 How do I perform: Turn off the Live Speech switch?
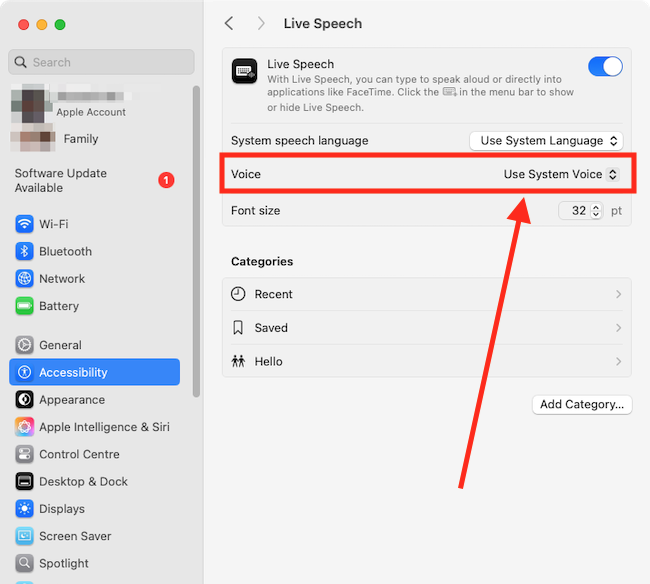coord(605,66)
